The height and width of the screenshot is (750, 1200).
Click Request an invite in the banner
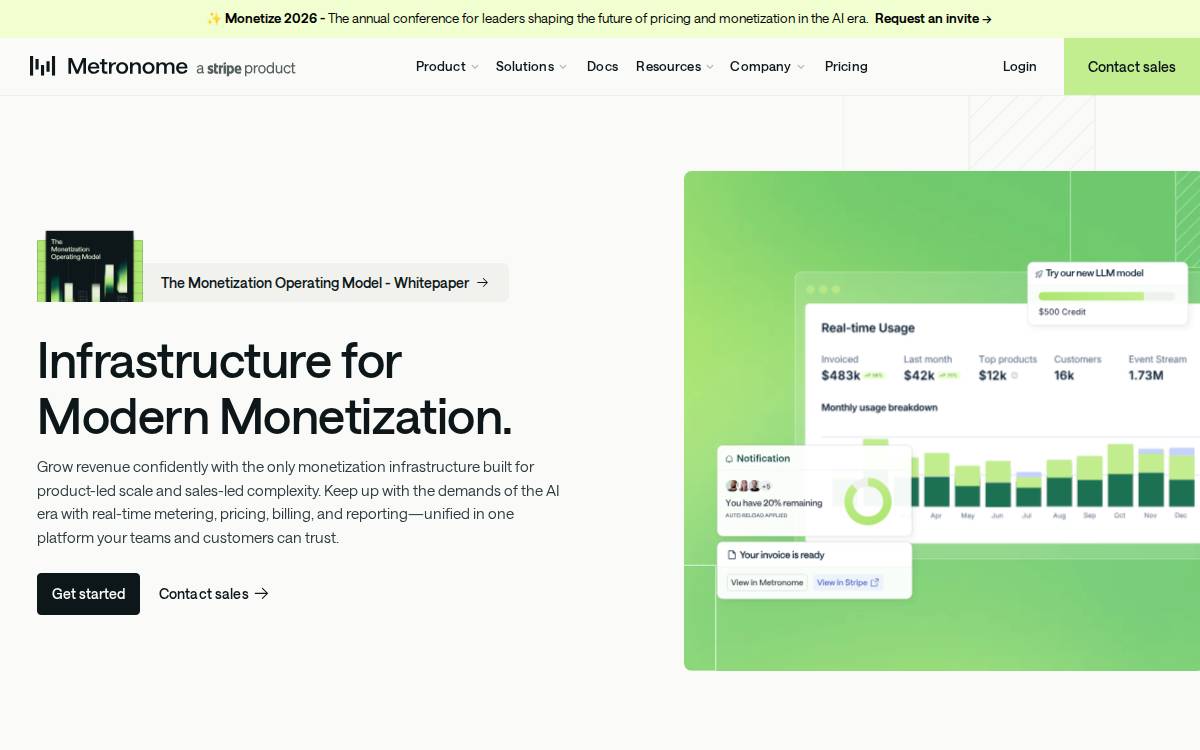click(x=933, y=18)
